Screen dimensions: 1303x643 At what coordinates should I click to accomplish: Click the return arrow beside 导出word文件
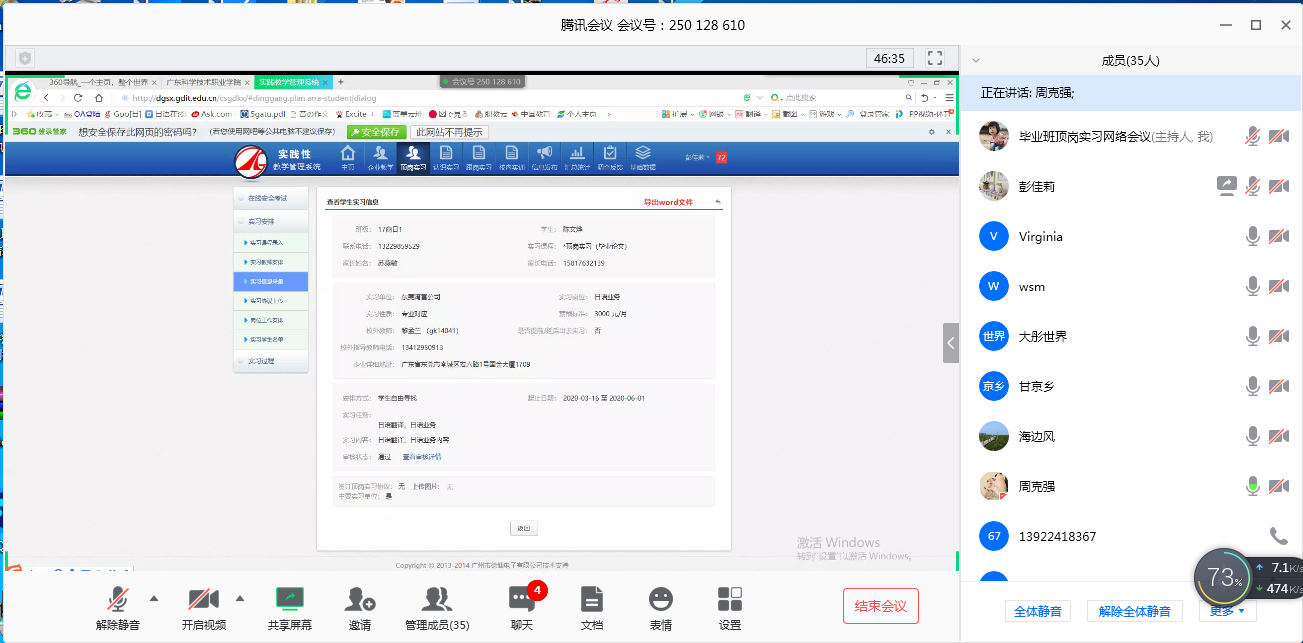(x=717, y=202)
